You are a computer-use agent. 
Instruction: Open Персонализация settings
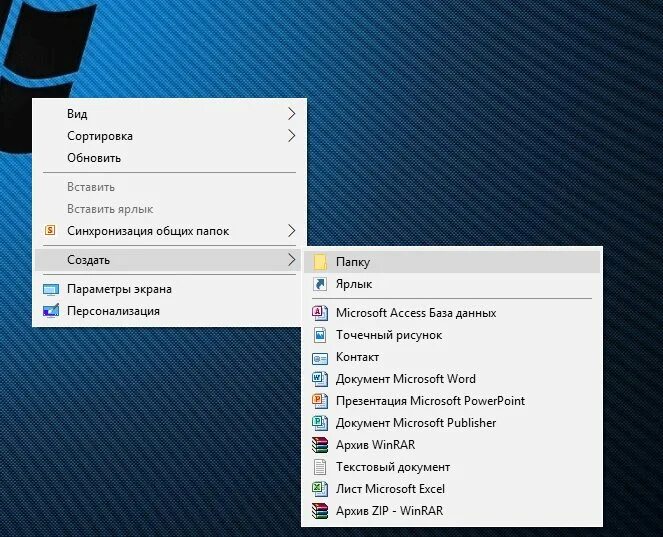(x=169, y=311)
